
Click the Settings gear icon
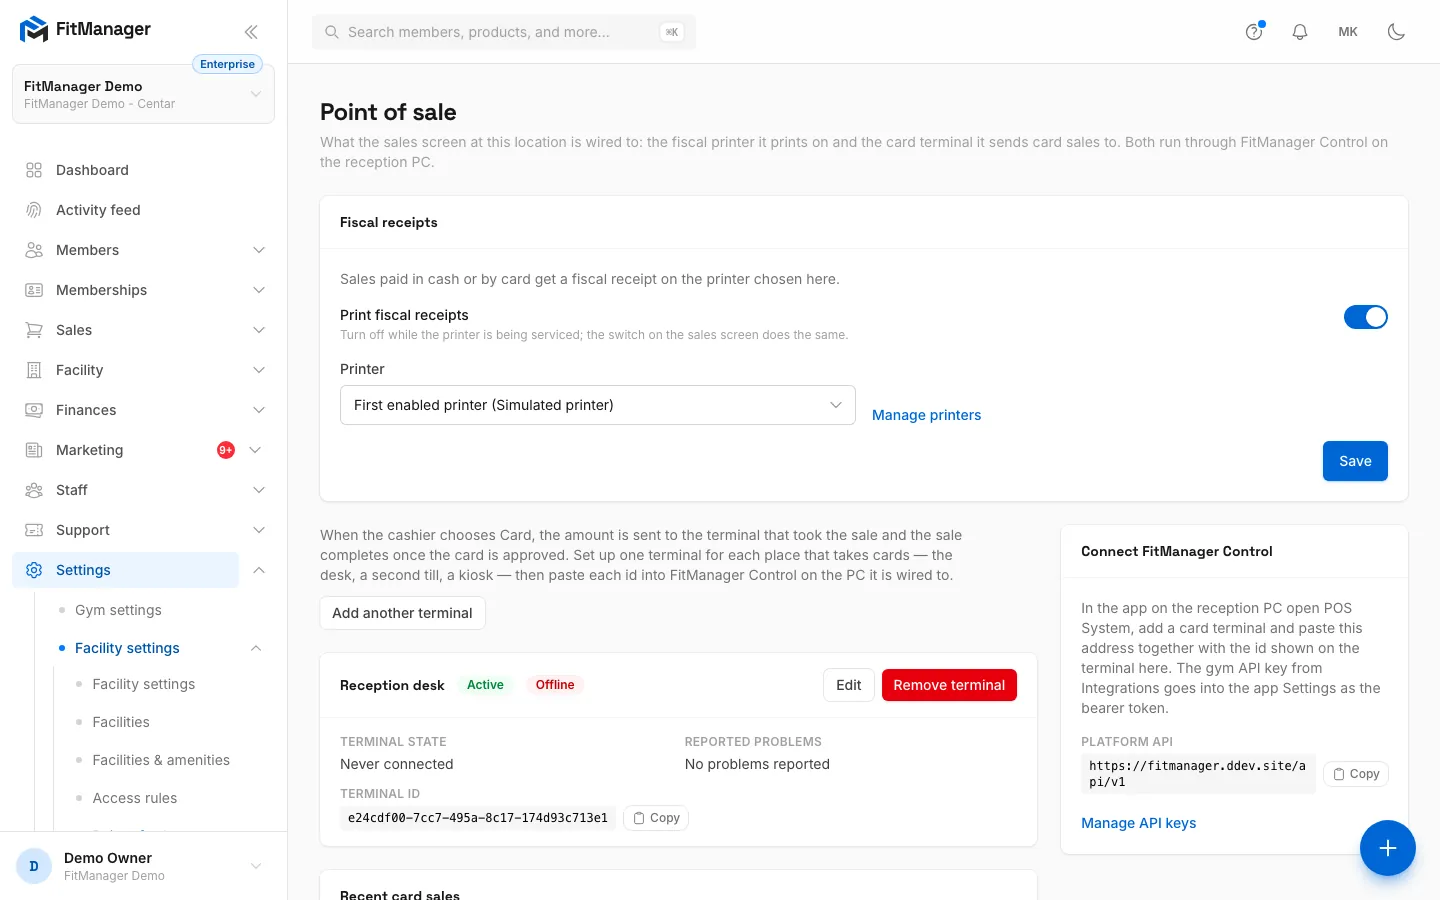pyautogui.click(x=34, y=570)
